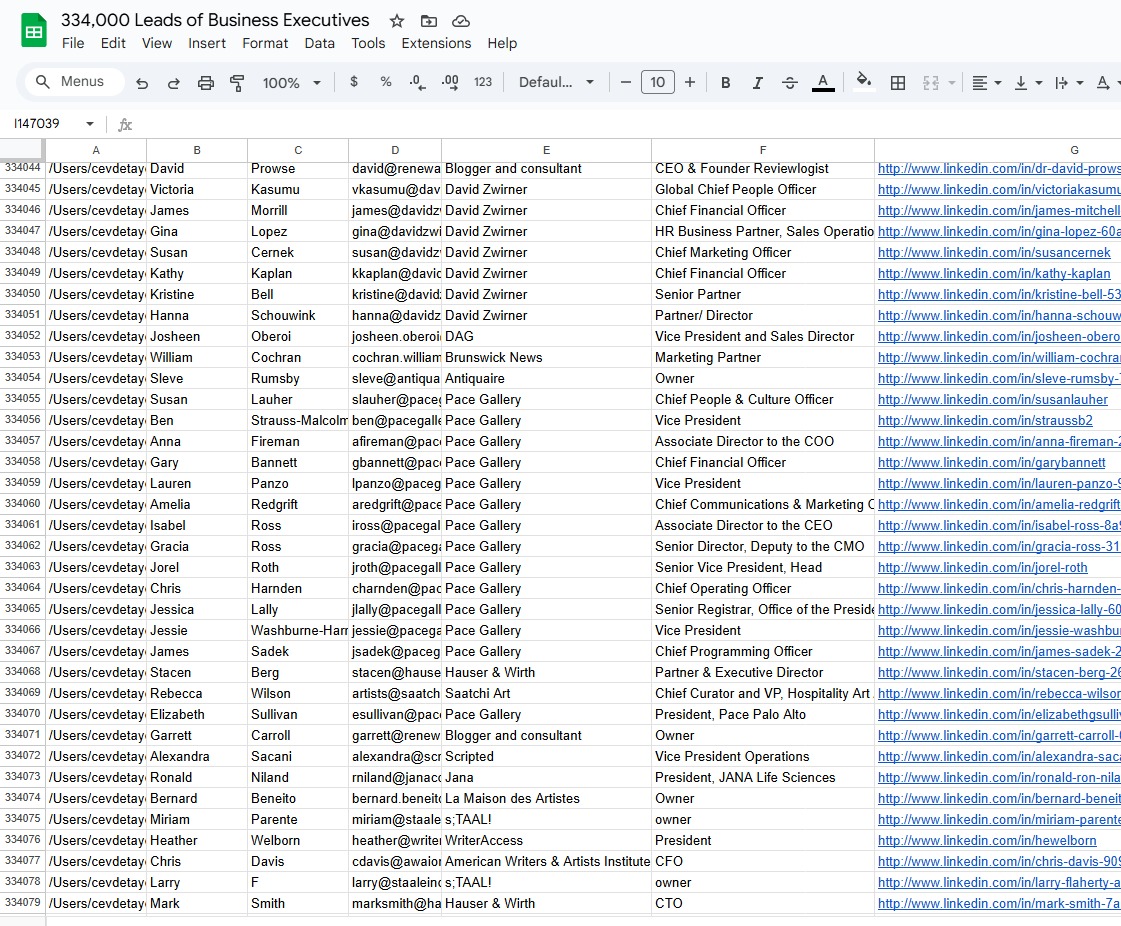The image size is (1121, 926).
Task: Open the zoom level dropdown
Action: (x=292, y=83)
